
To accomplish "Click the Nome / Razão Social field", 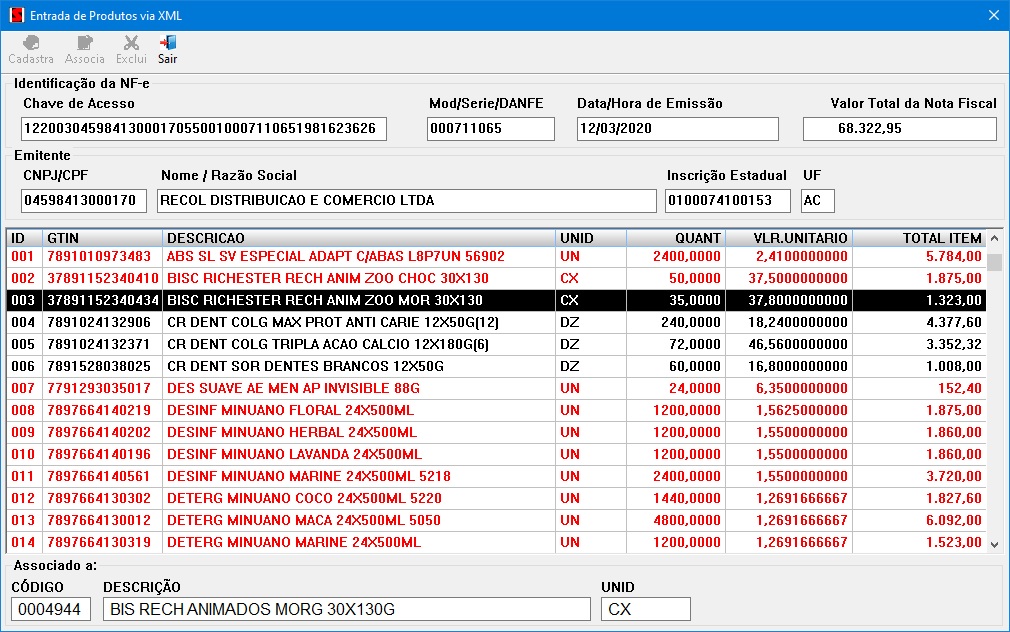I will pos(406,201).
